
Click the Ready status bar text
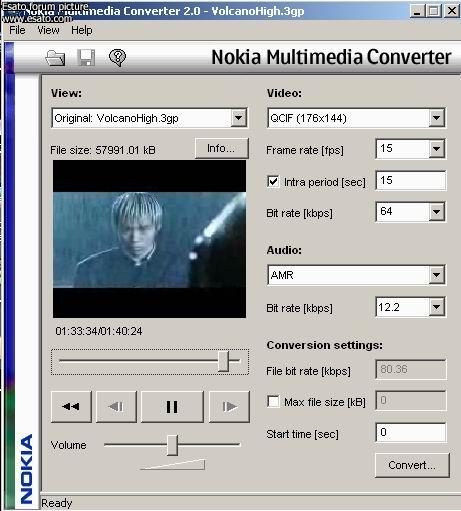click(57, 503)
